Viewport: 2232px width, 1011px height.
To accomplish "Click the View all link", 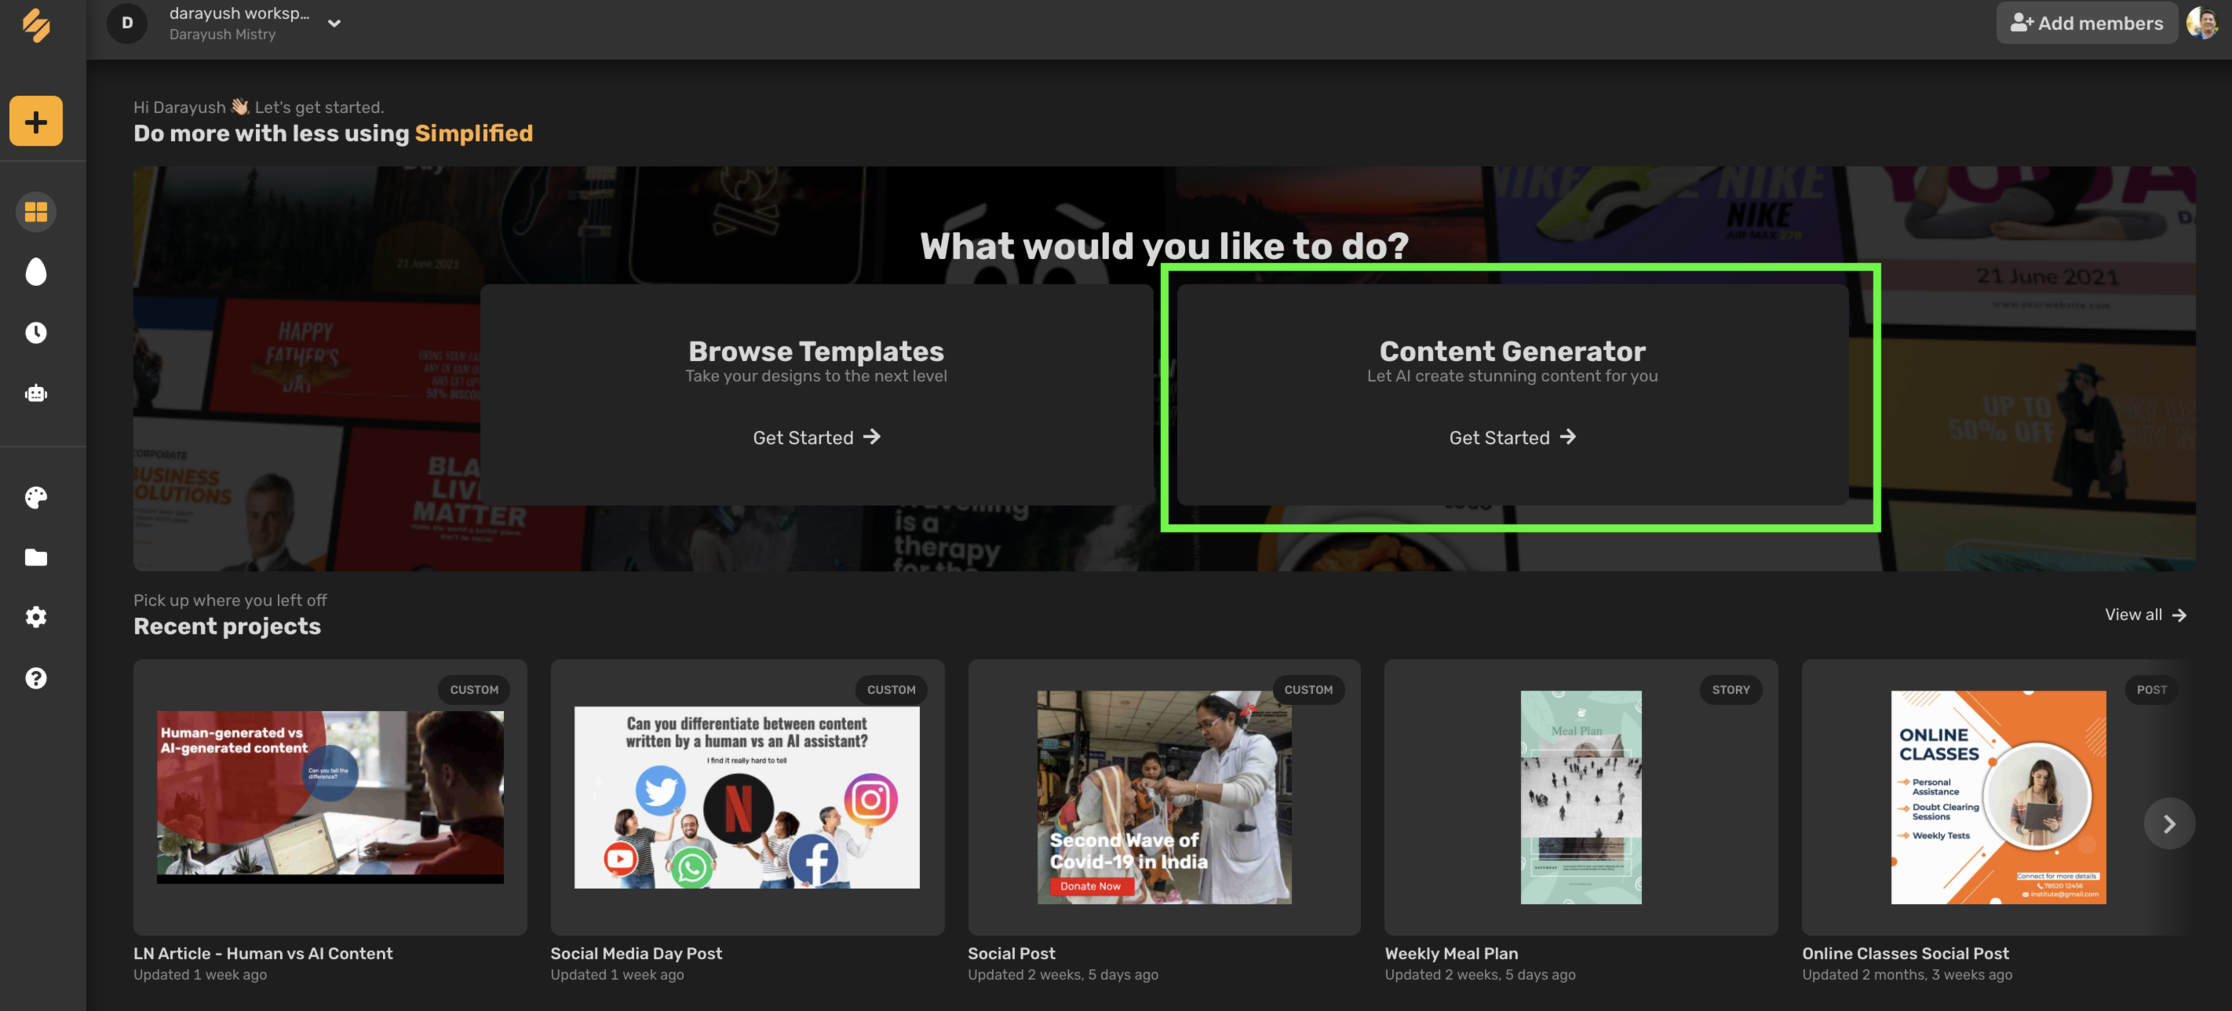I will pyautogui.click(x=2145, y=615).
